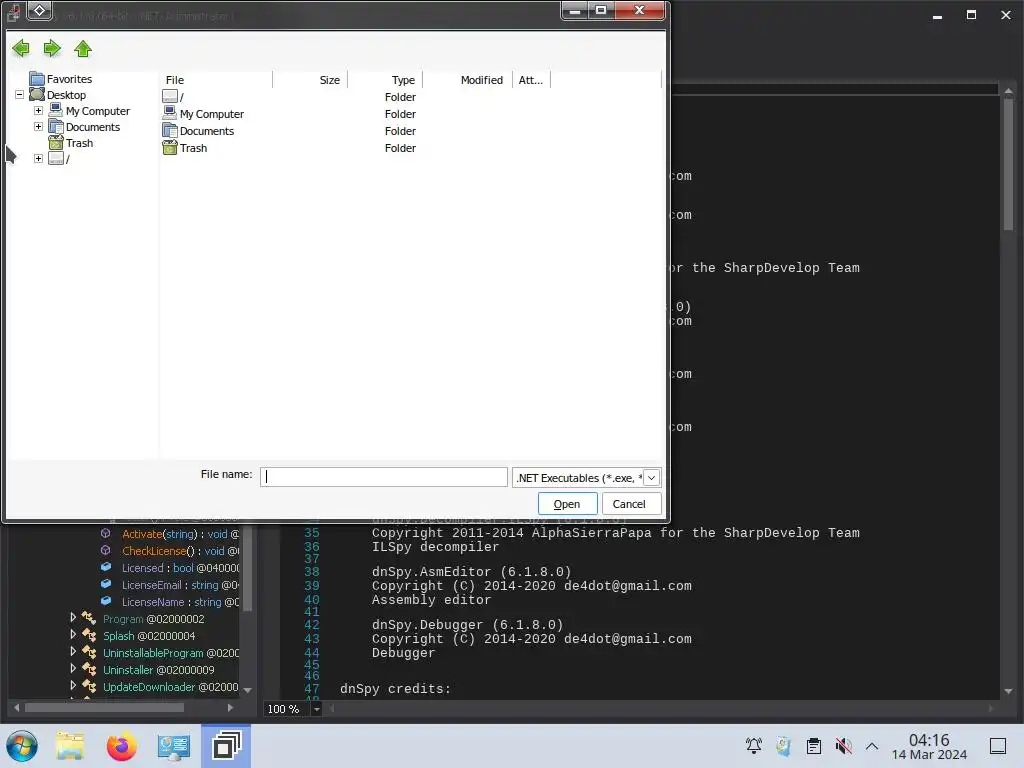Image resolution: width=1024 pixels, height=768 pixels.
Task: Open clock showing 04:16
Action: 929,746
